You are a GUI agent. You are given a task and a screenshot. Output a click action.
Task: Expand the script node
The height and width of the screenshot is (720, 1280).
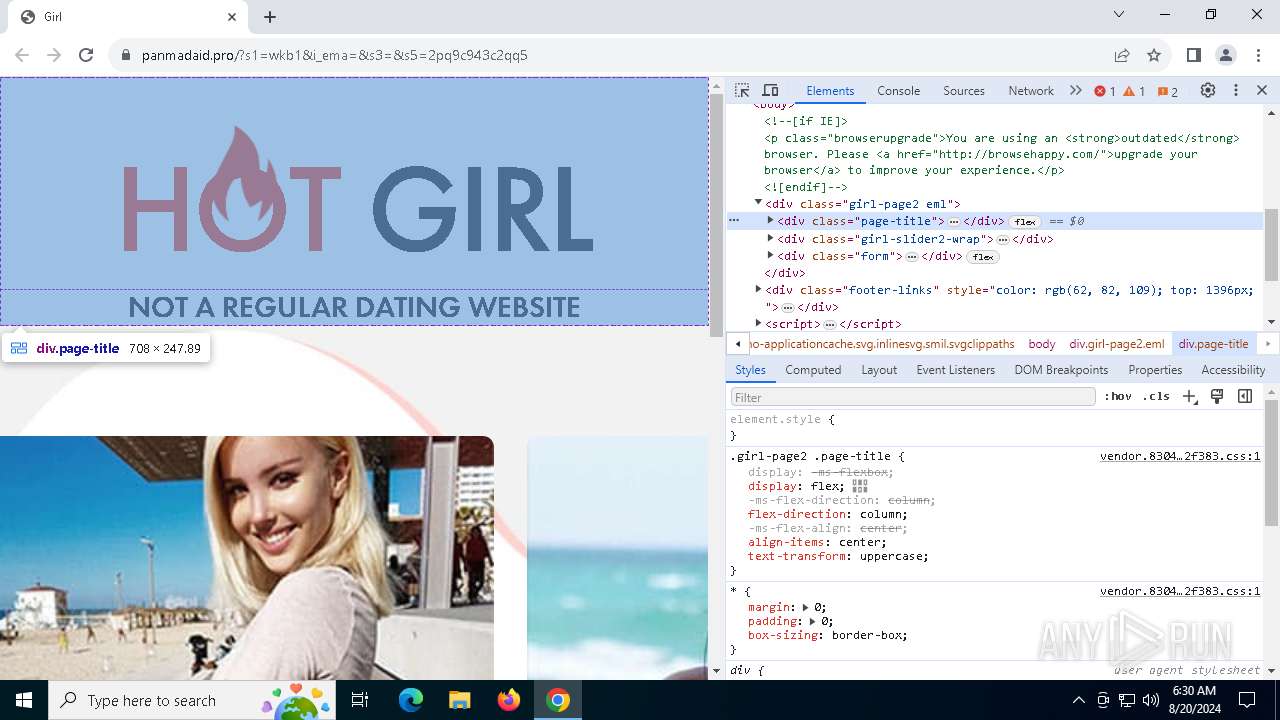tap(758, 324)
